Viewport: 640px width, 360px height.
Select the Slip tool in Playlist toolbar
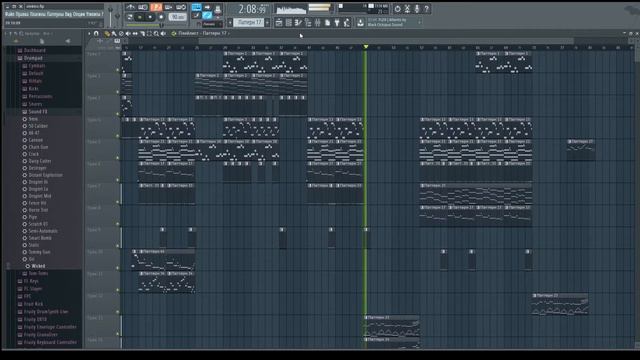135,33
